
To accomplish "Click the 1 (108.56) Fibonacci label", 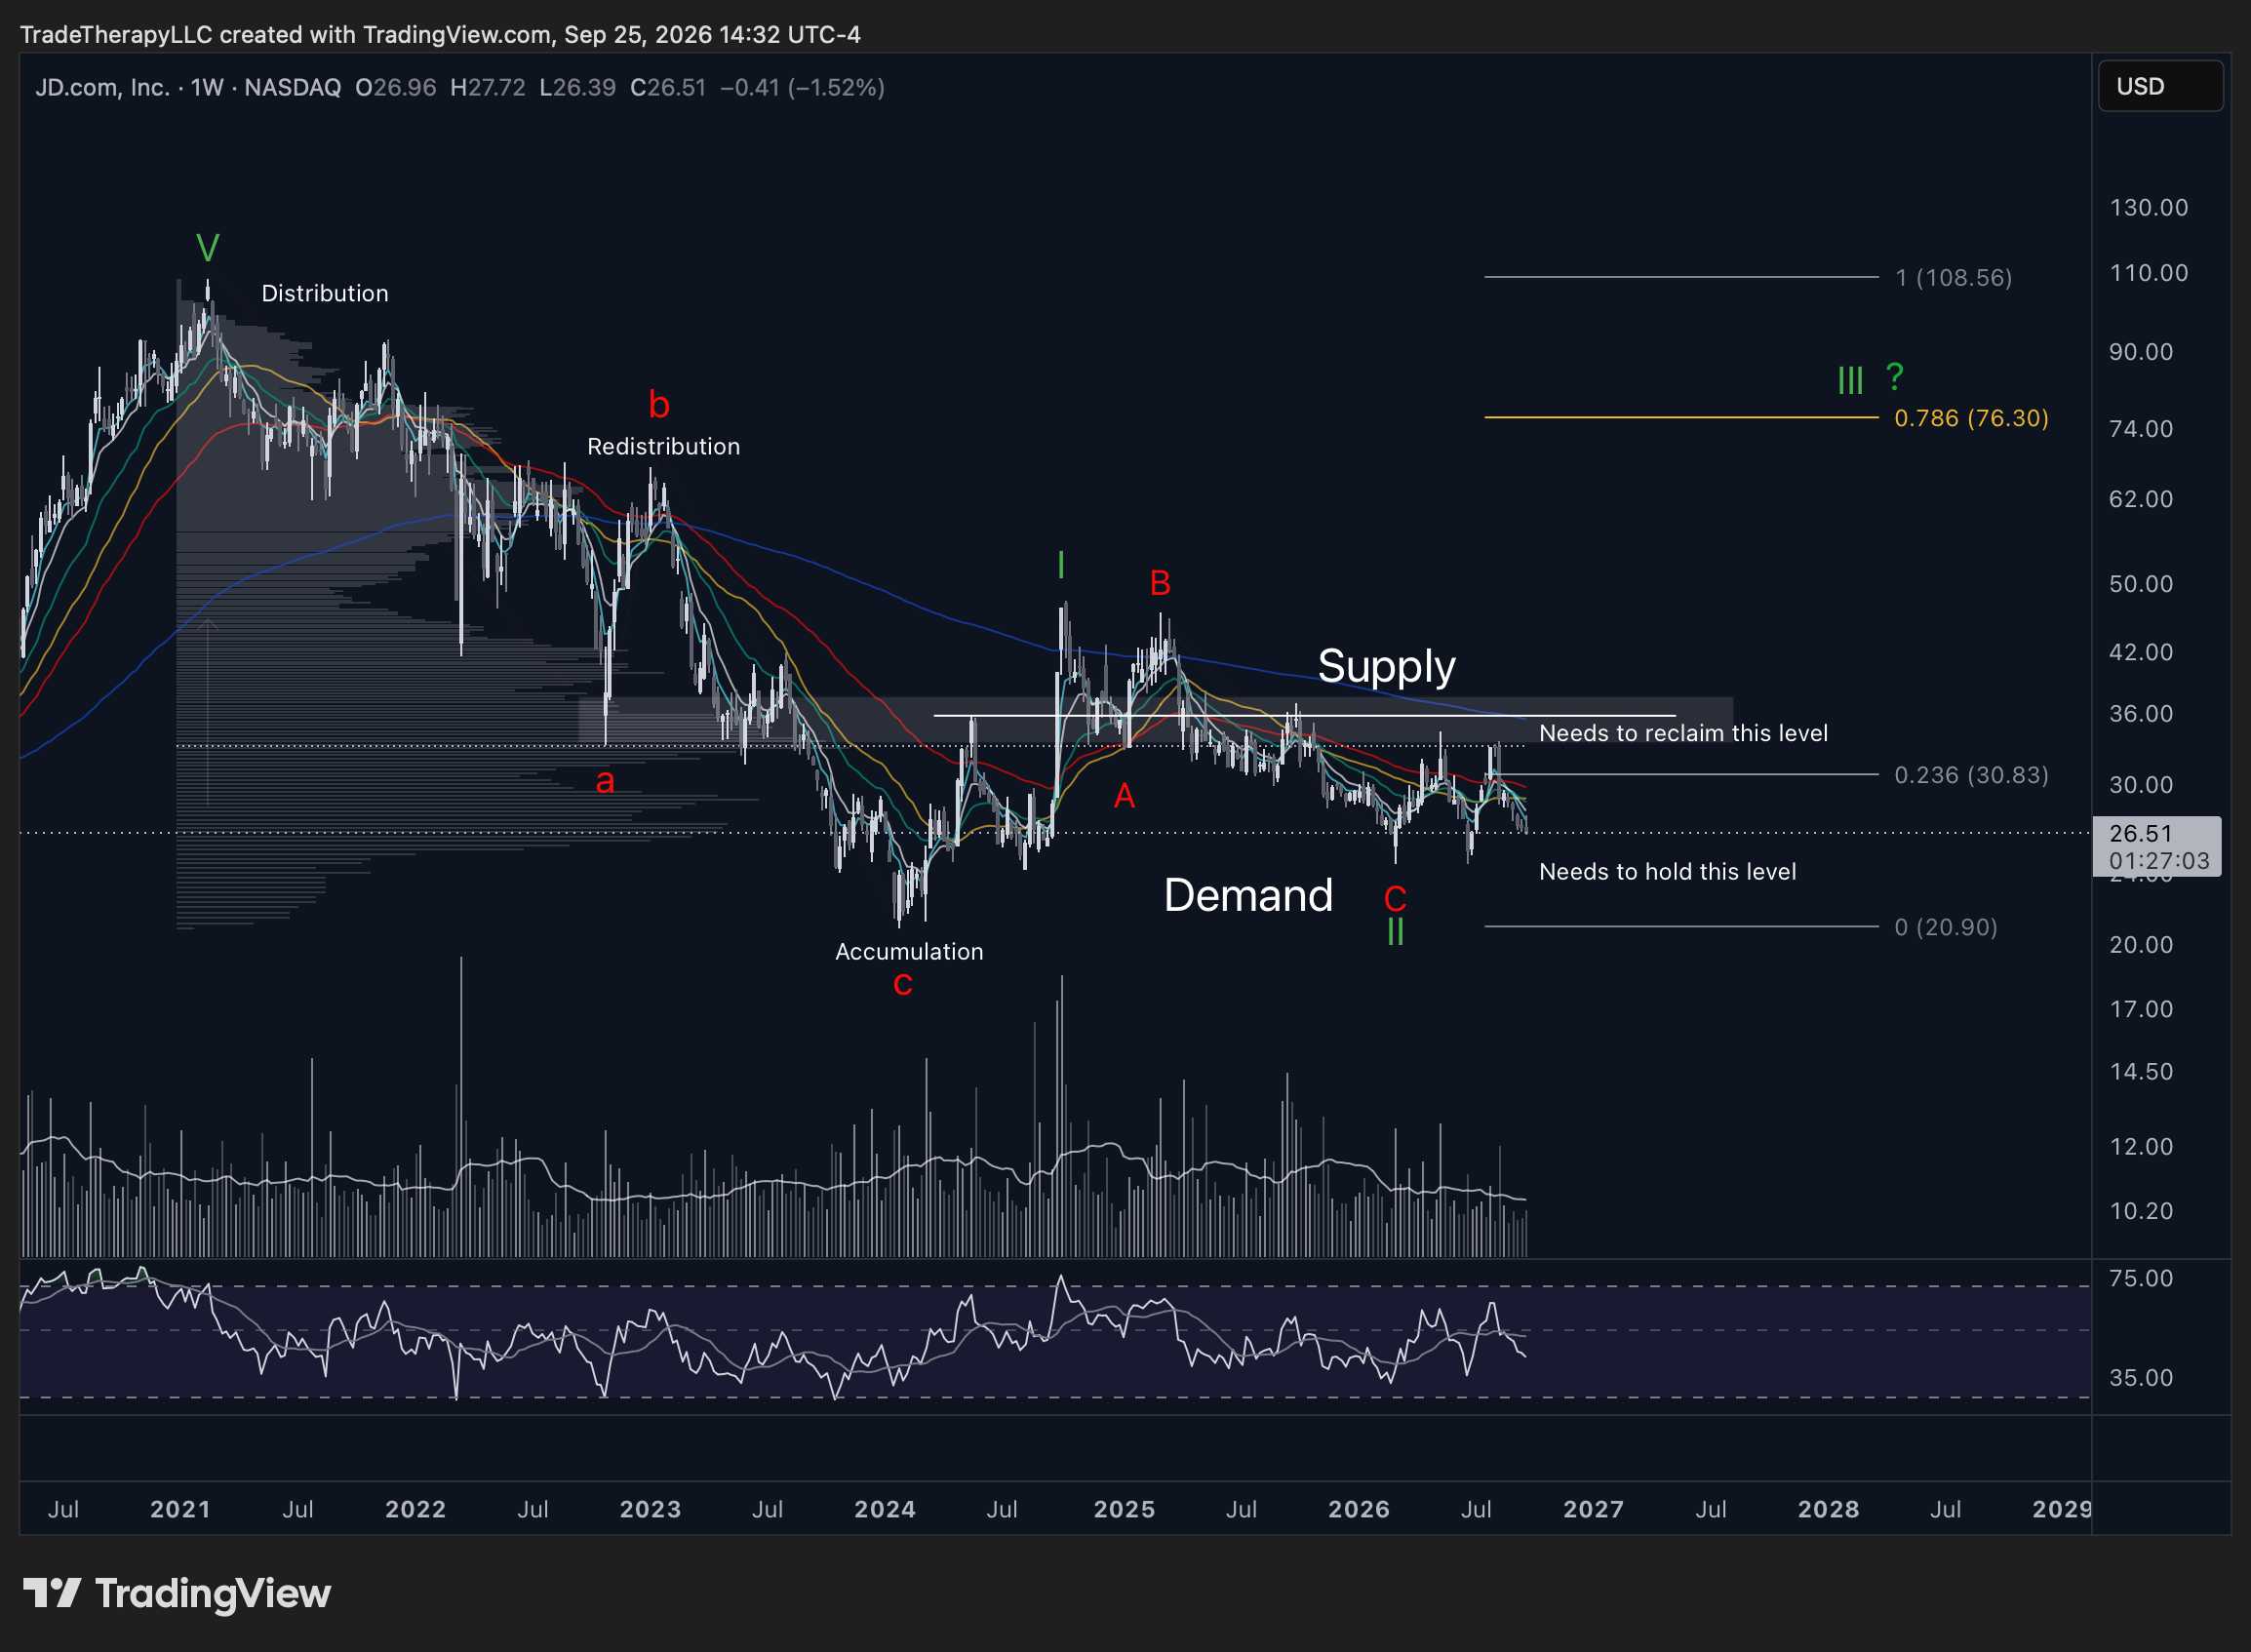I will pos(1953,277).
